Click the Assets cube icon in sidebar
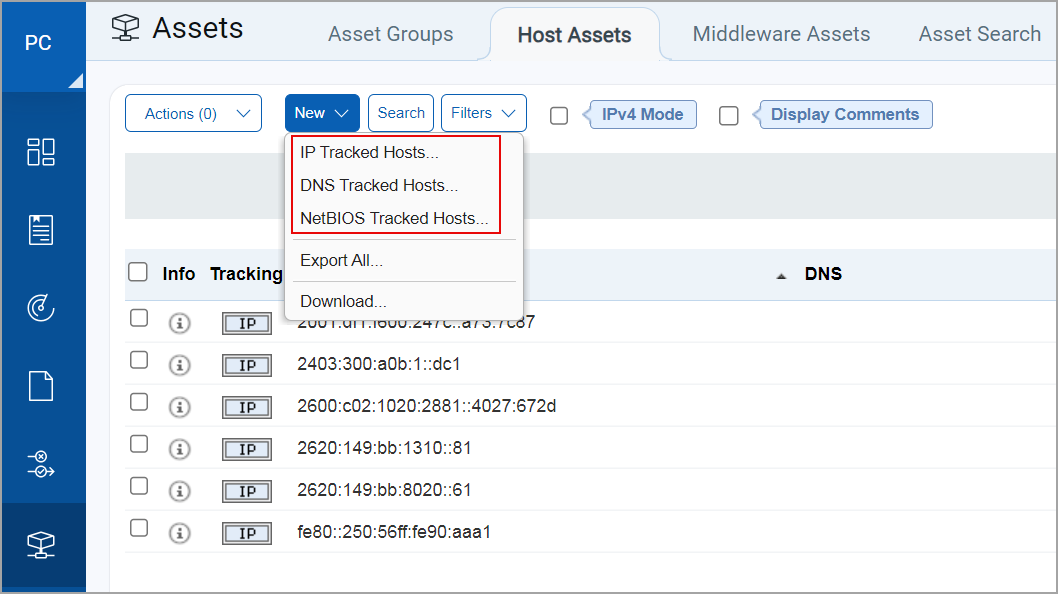The image size is (1058, 594). [41, 546]
